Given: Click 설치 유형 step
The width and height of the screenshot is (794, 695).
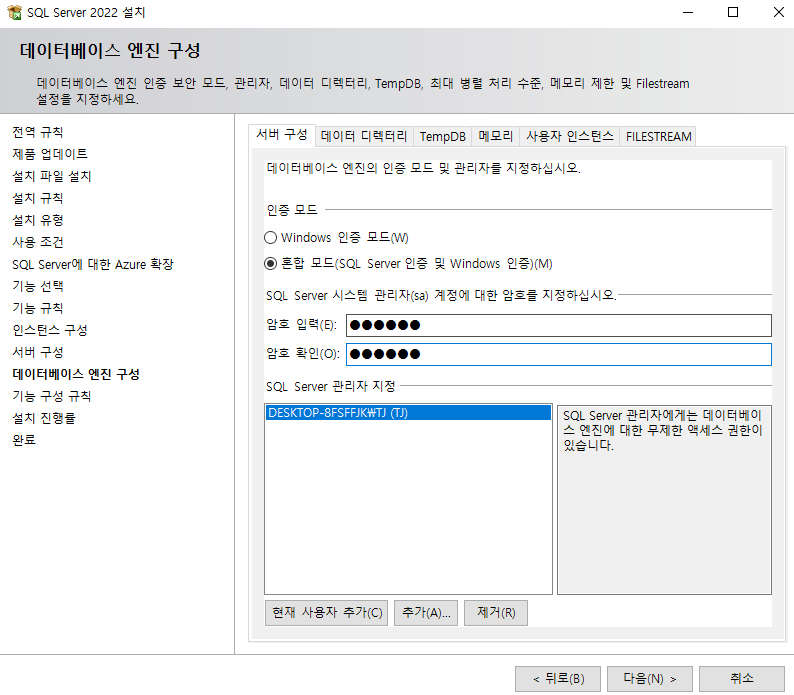Looking at the screenshot, I should 38,220.
